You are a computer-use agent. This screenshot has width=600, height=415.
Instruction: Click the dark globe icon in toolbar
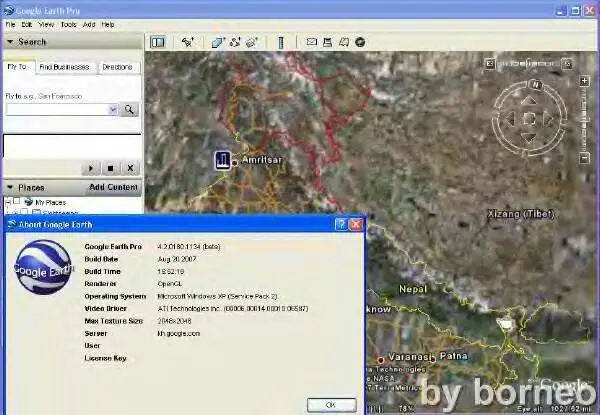pyautogui.click(x=360, y=42)
